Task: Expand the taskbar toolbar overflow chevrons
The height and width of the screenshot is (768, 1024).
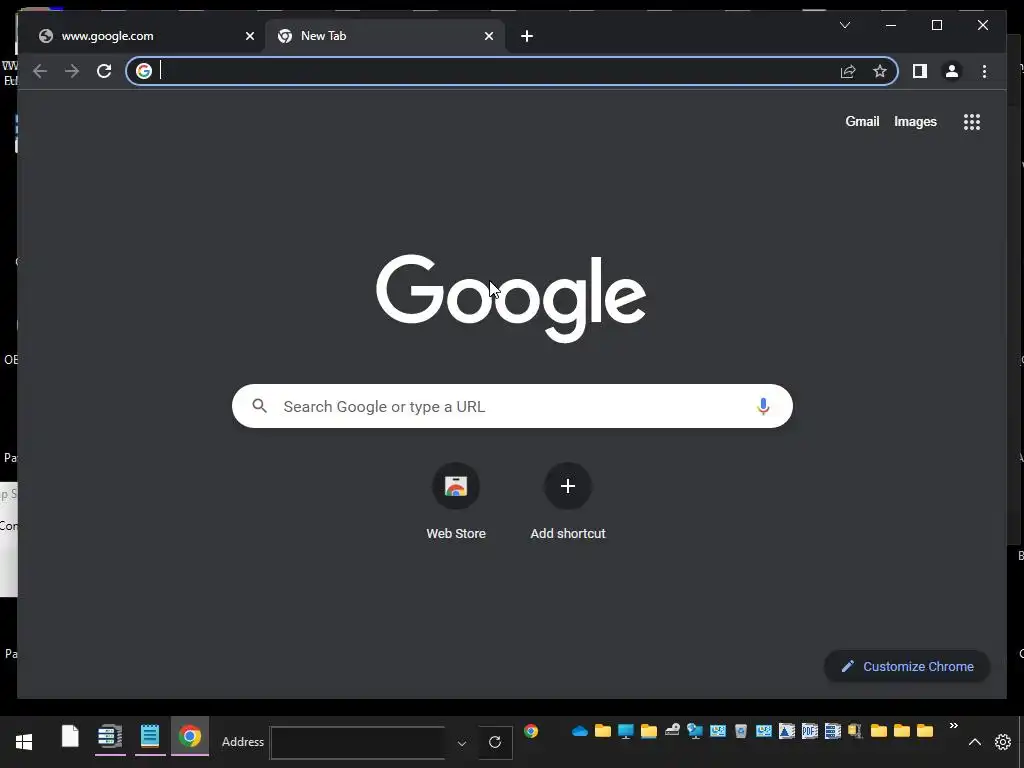Action: point(953,726)
